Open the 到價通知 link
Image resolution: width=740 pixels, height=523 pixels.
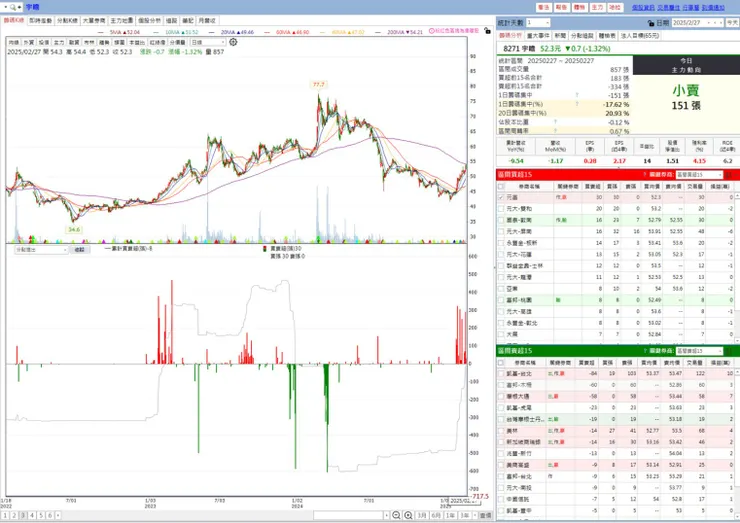[x=713, y=8]
